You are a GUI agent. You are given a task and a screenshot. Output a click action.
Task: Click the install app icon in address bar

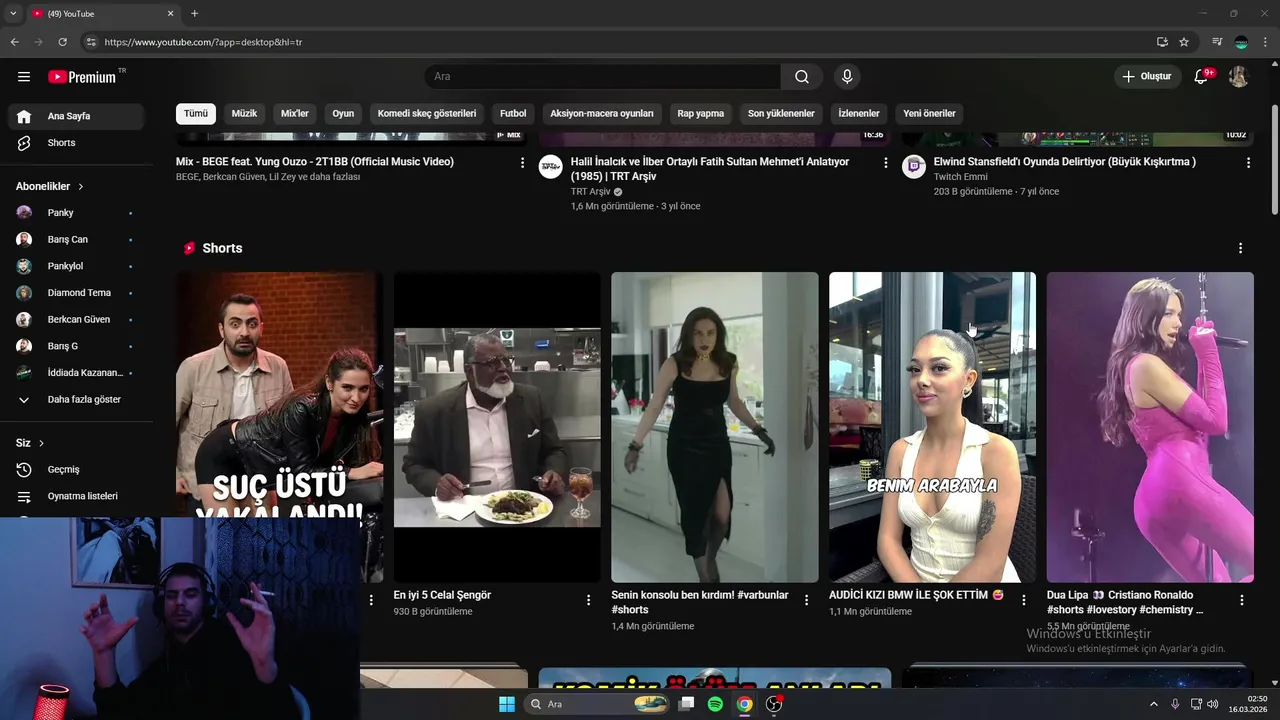click(1162, 42)
